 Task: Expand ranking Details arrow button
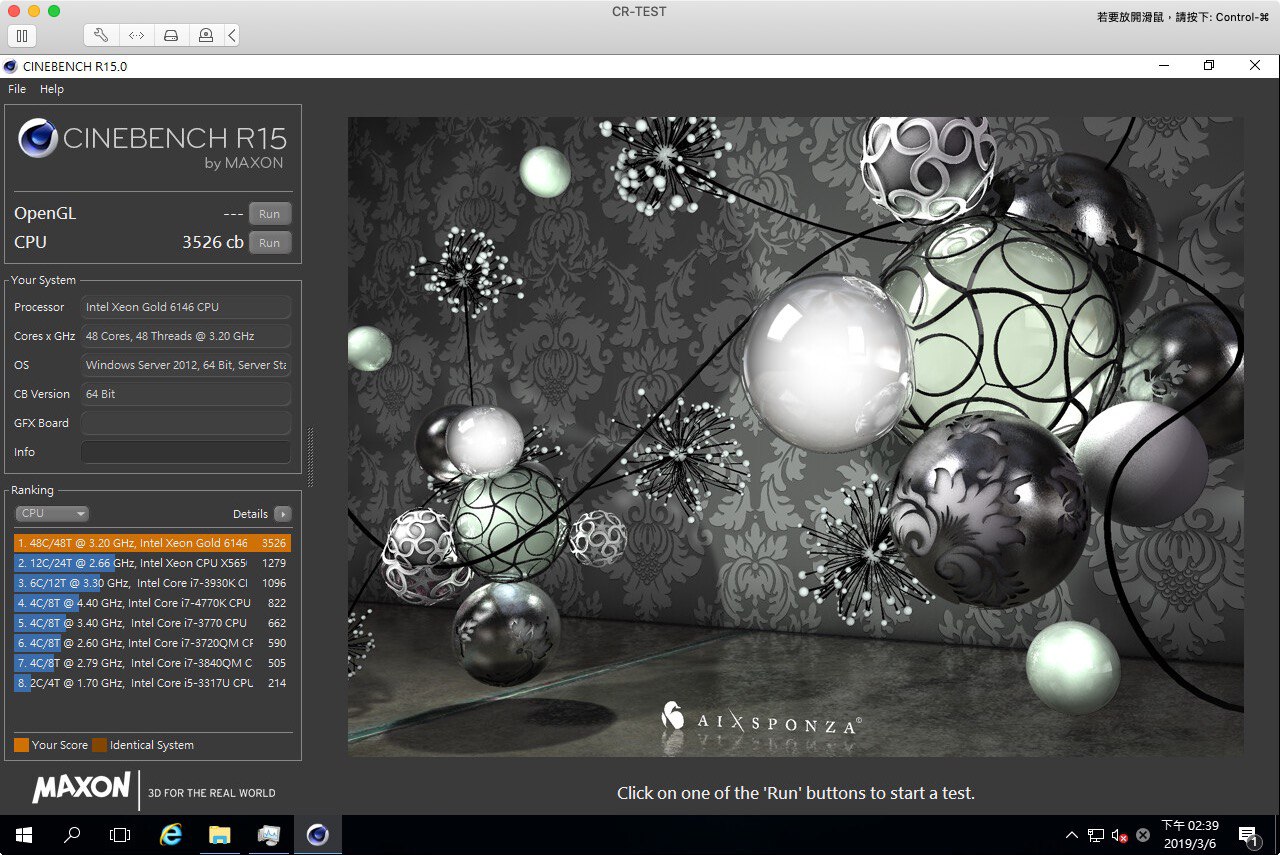click(283, 514)
